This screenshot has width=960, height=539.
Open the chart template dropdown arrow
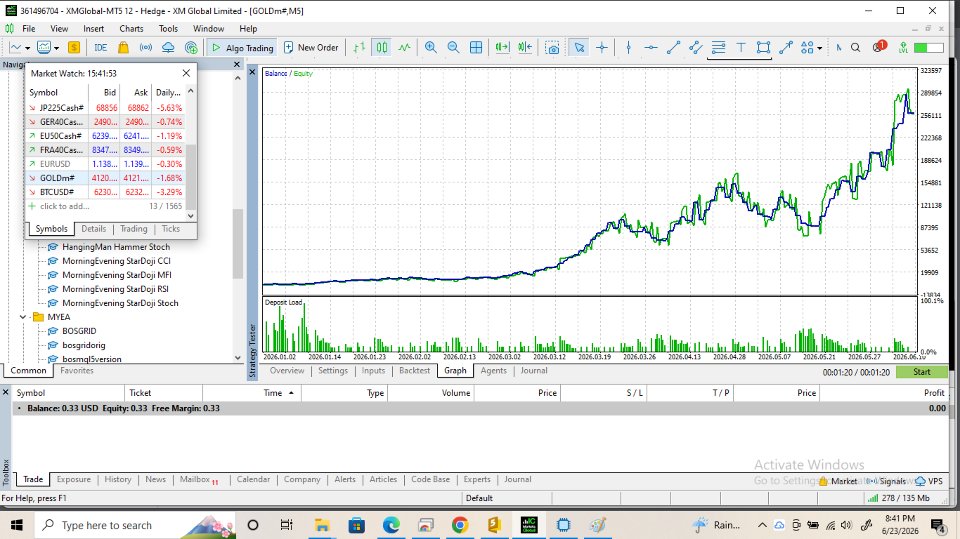(x=28, y=48)
